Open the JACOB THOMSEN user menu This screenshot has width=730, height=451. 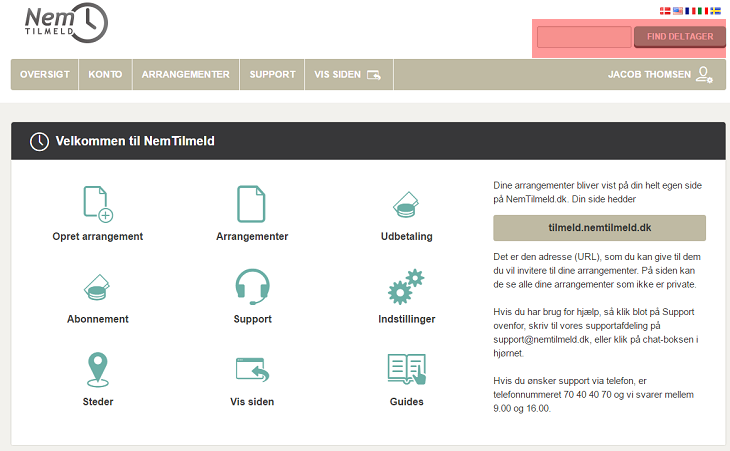point(660,74)
